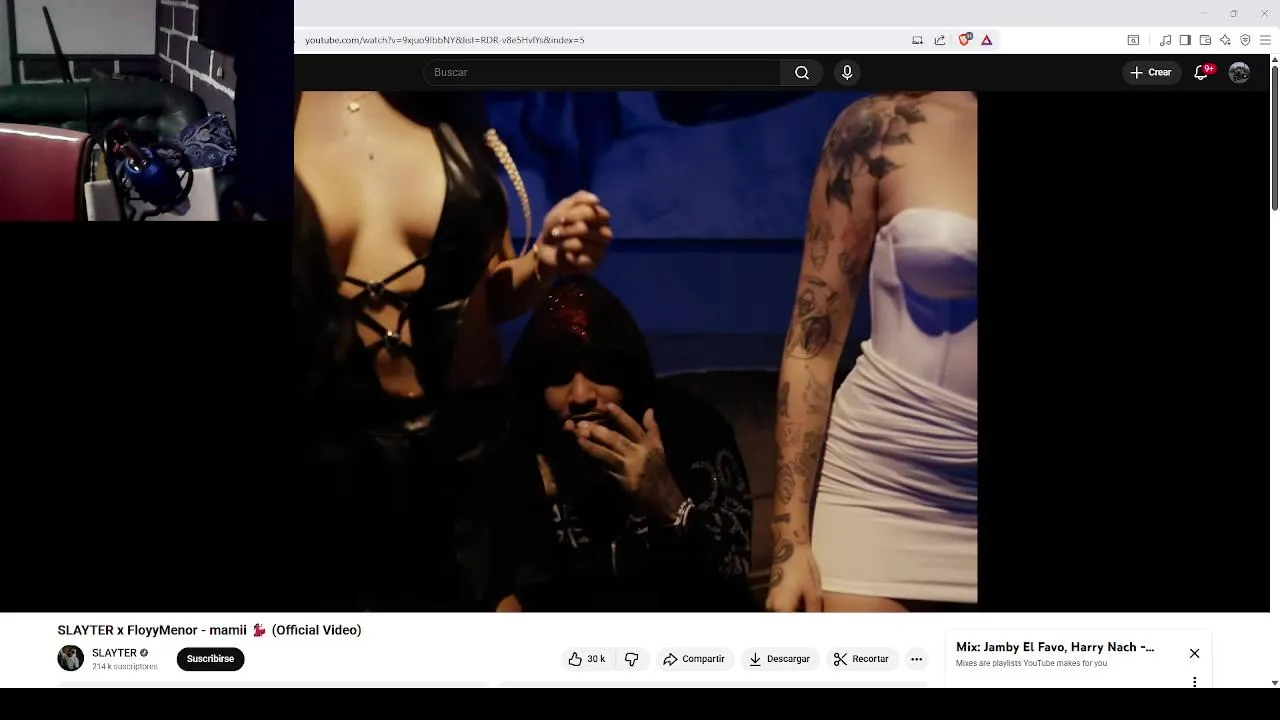The image size is (1280, 720).
Task: Toggle the browser sidebar panel icon
Action: click(1185, 40)
